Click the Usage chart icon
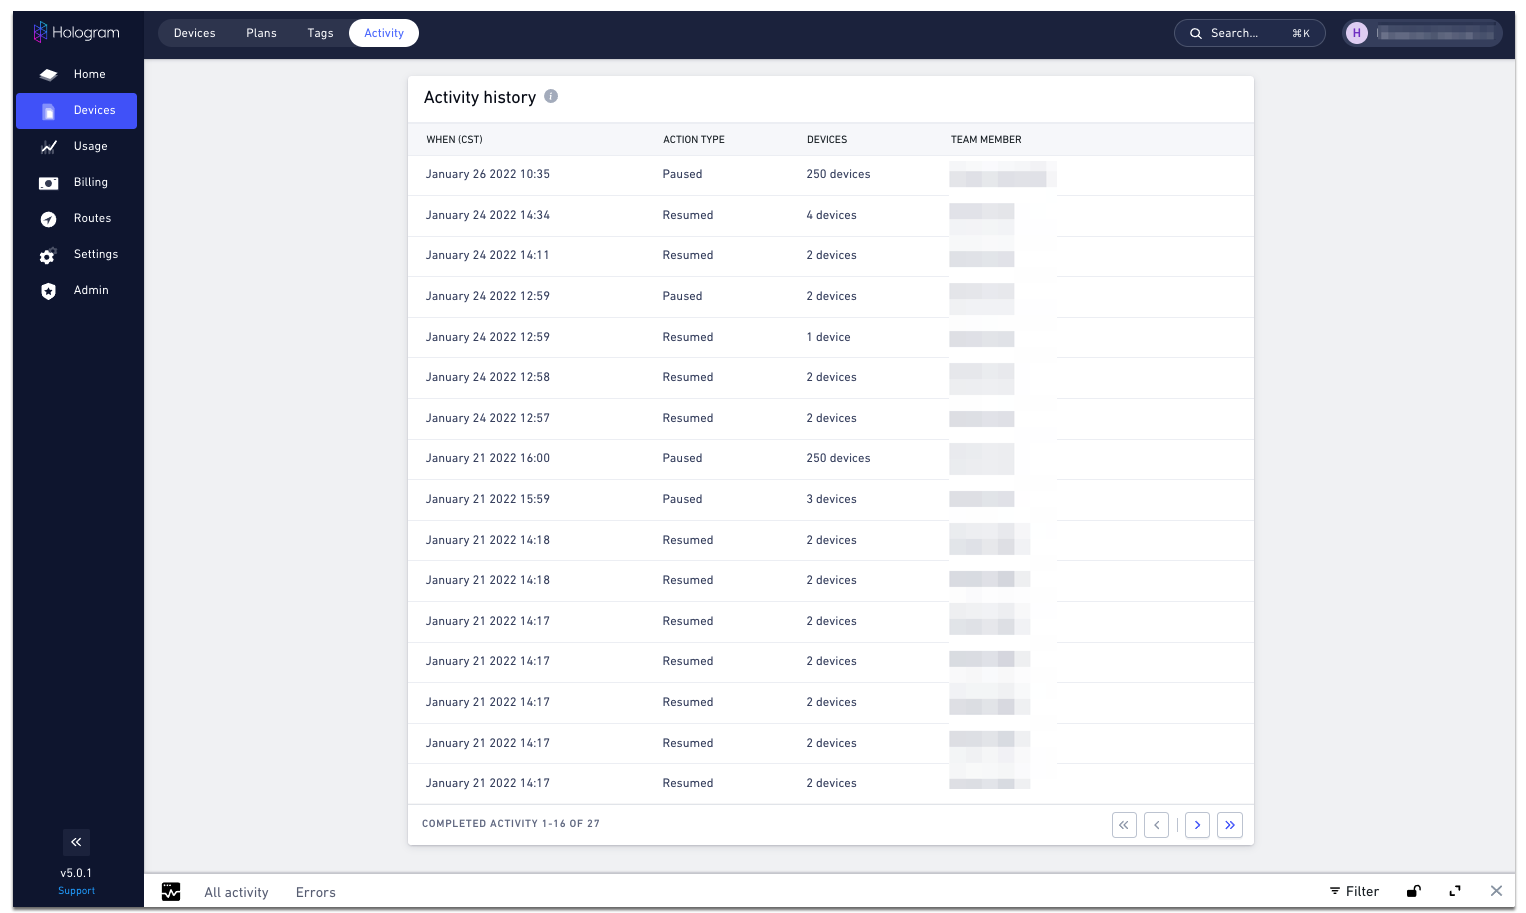1526x913 pixels. point(48,147)
